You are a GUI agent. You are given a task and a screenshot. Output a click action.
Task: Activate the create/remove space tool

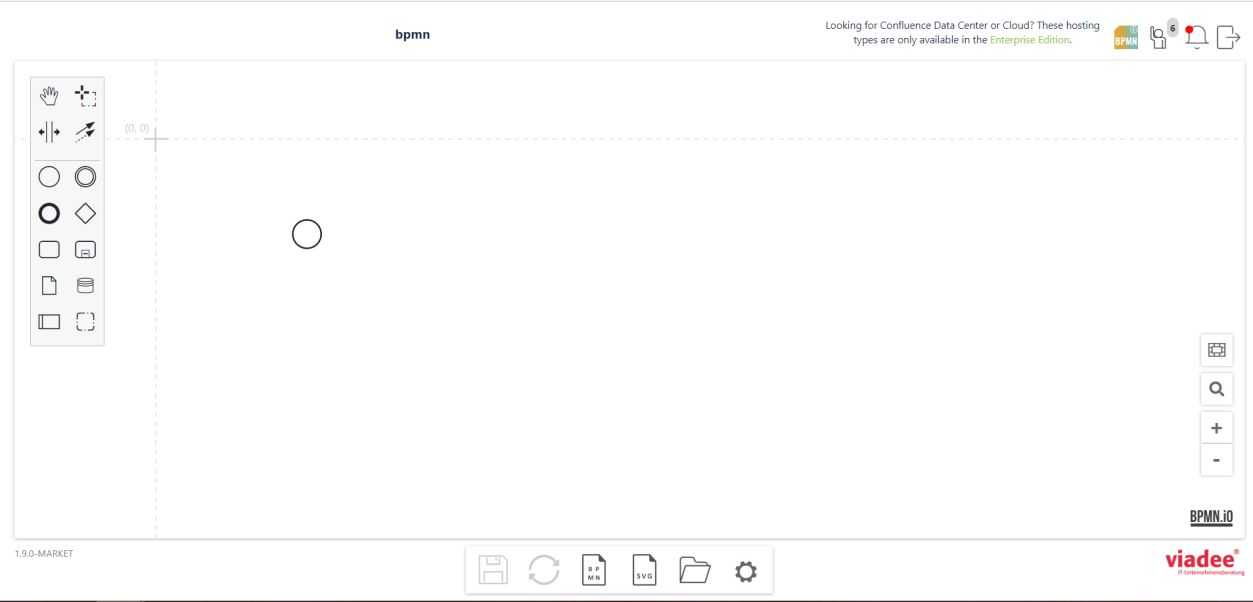(49, 131)
